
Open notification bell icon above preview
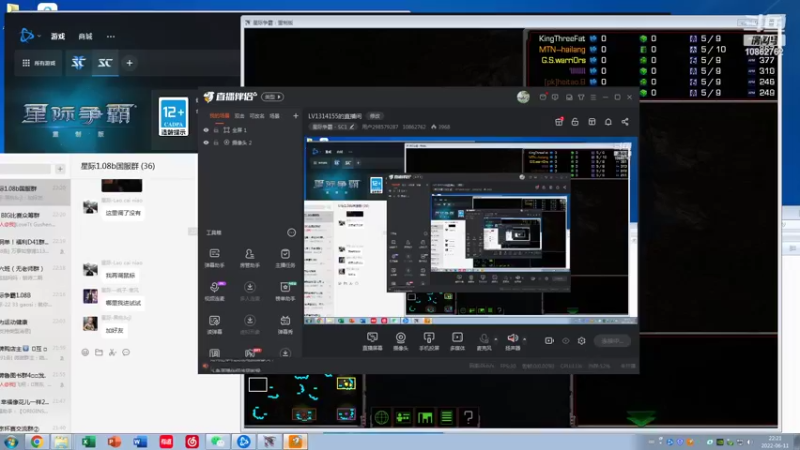tap(608, 121)
